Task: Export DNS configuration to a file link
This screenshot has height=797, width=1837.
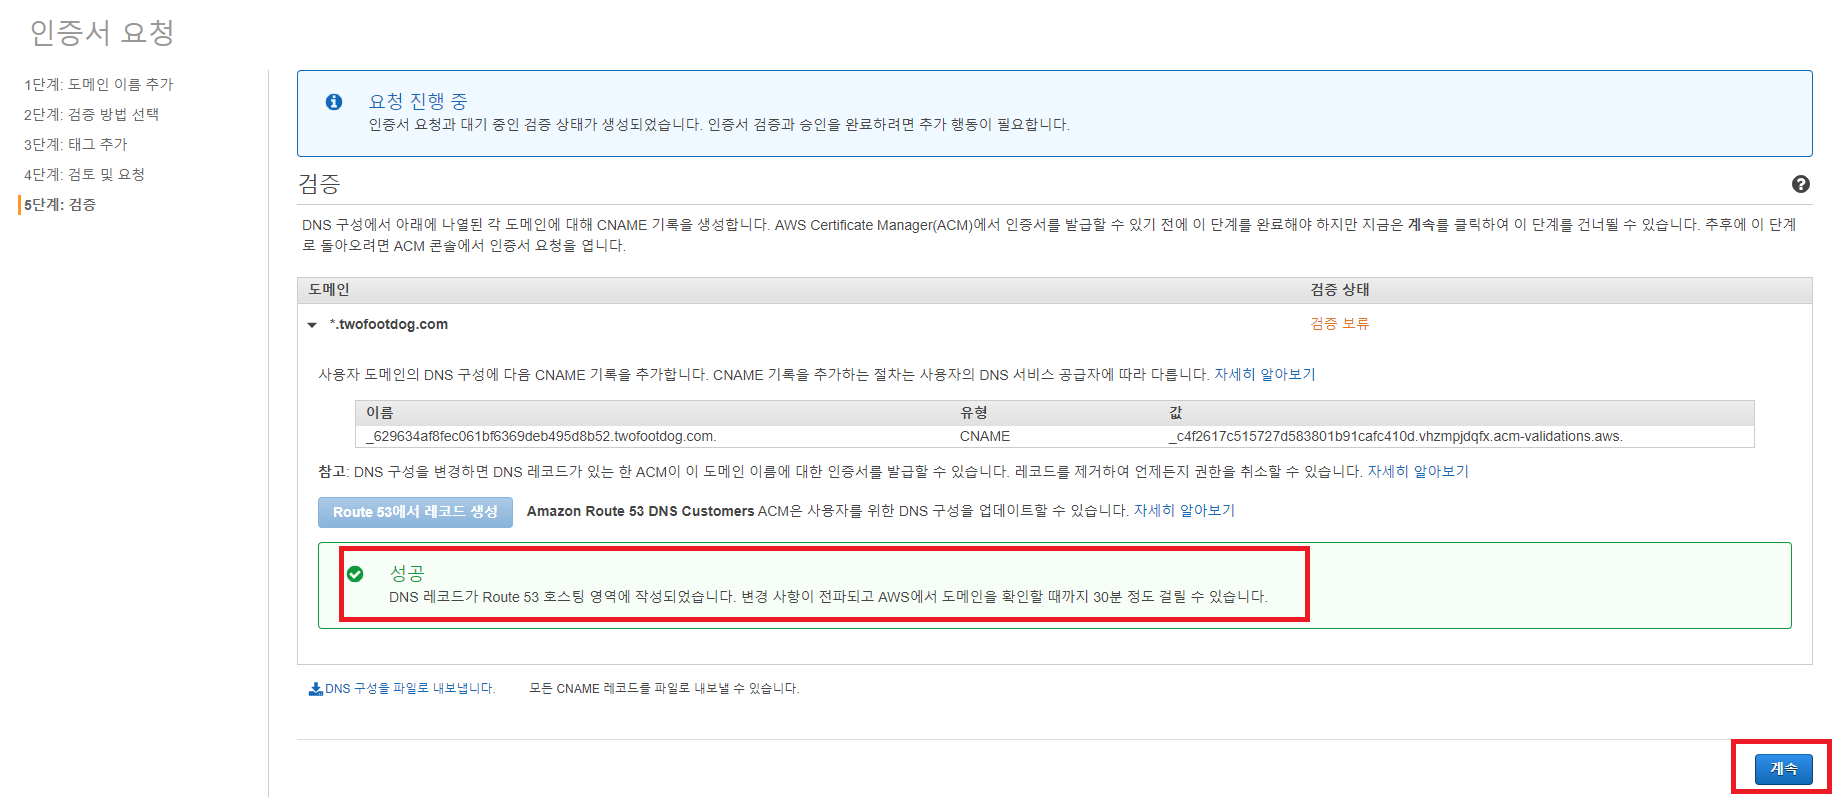Action: click(x=410, y=689)
